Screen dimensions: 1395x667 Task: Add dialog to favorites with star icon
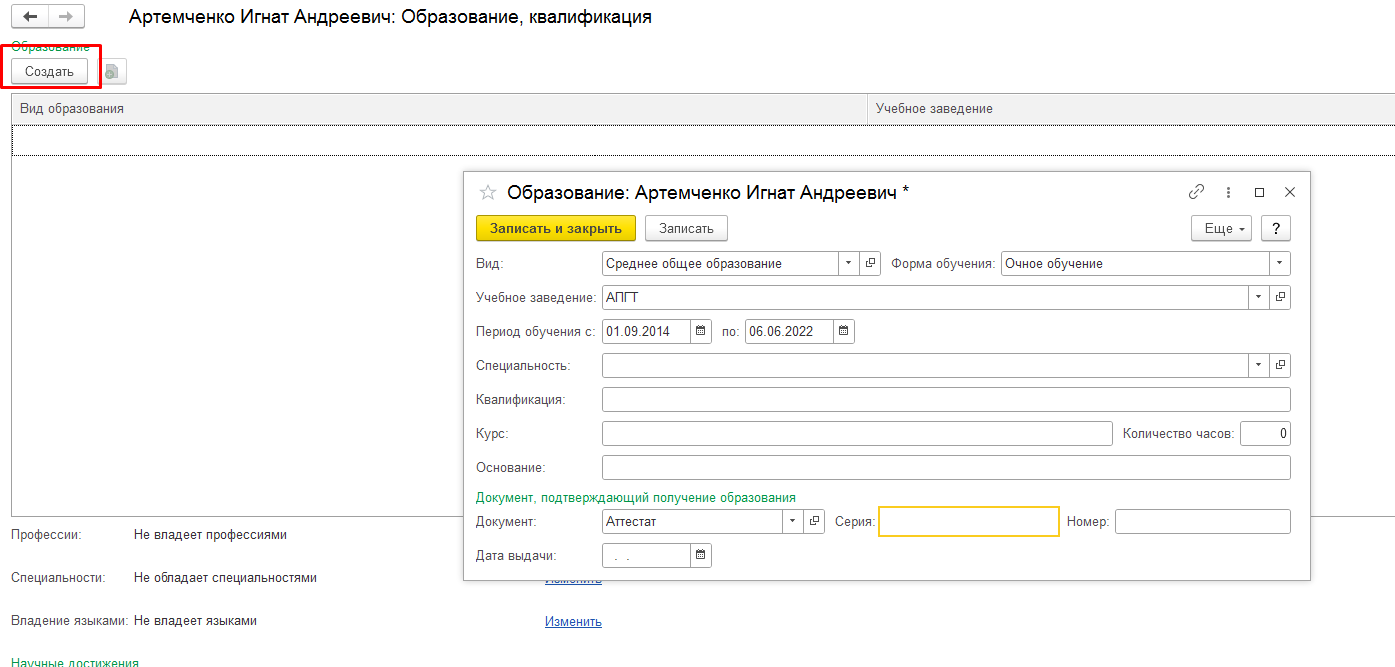pos(488,193)
